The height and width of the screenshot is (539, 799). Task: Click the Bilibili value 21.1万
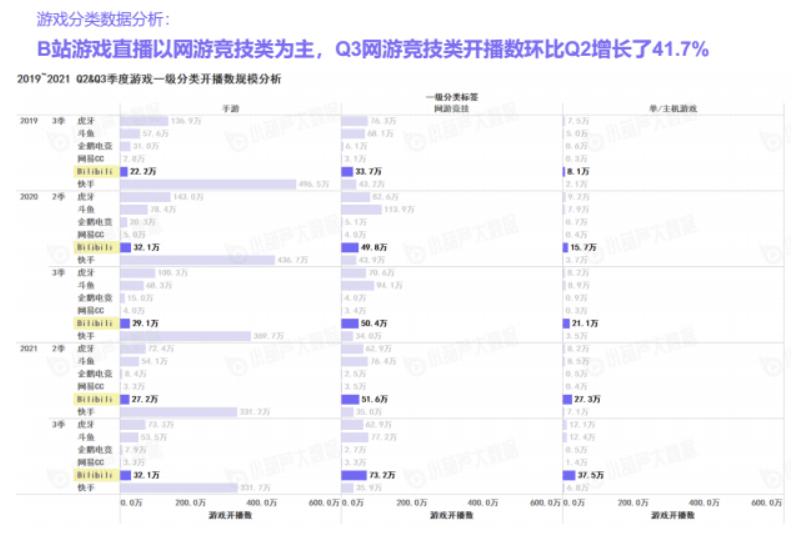[x=585, y=324]
